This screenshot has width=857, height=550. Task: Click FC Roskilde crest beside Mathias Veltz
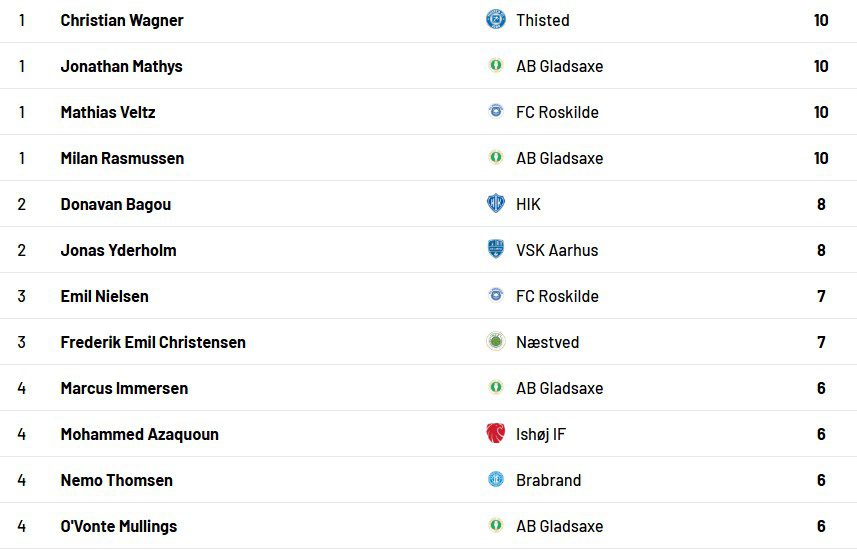click(x=496, y=112)
